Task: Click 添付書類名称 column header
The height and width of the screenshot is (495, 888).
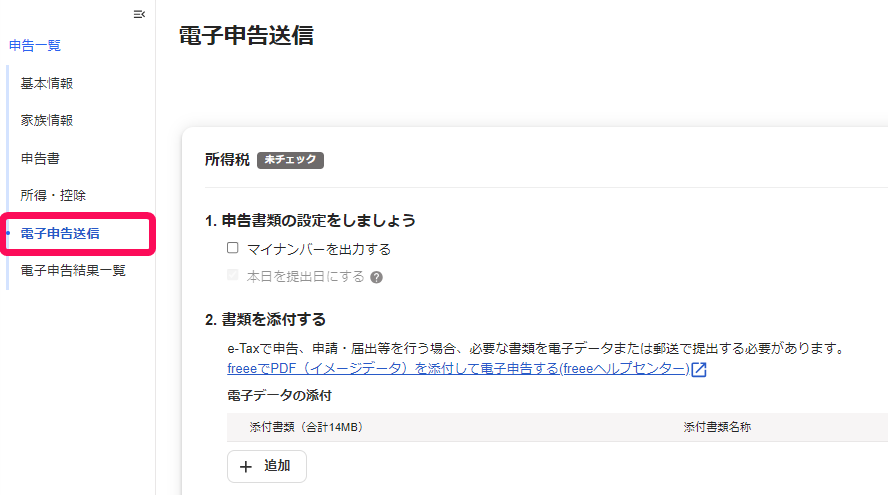Action: click(717, 427)
